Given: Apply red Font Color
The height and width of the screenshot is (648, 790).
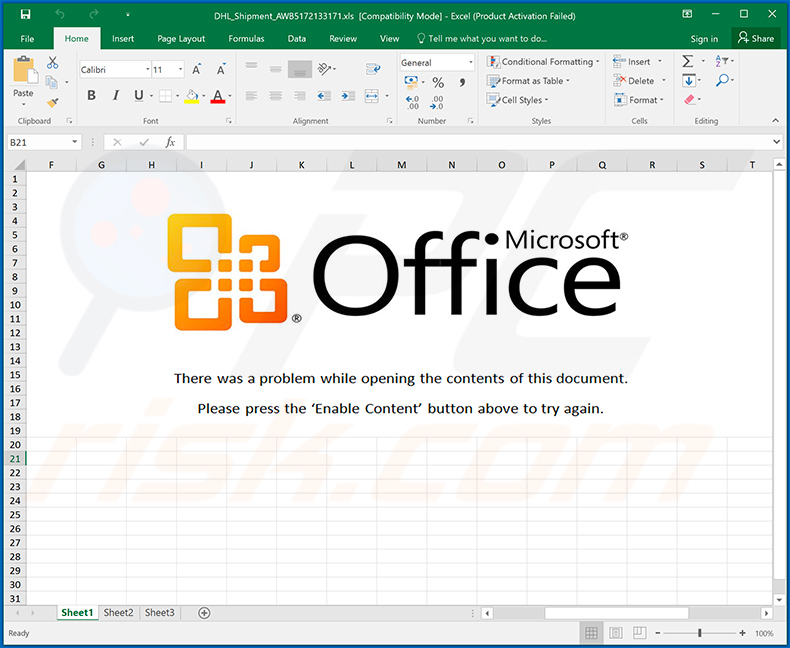Looking at the screenshot, I should (218, 96).
